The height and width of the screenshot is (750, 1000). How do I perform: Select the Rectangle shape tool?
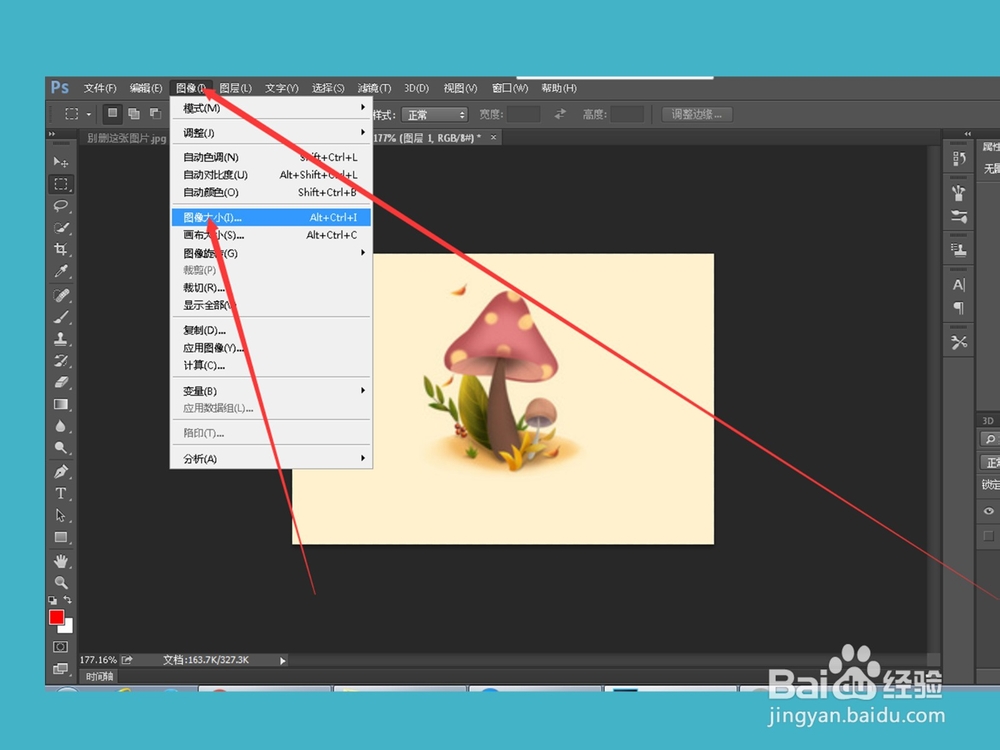(61, 537)
